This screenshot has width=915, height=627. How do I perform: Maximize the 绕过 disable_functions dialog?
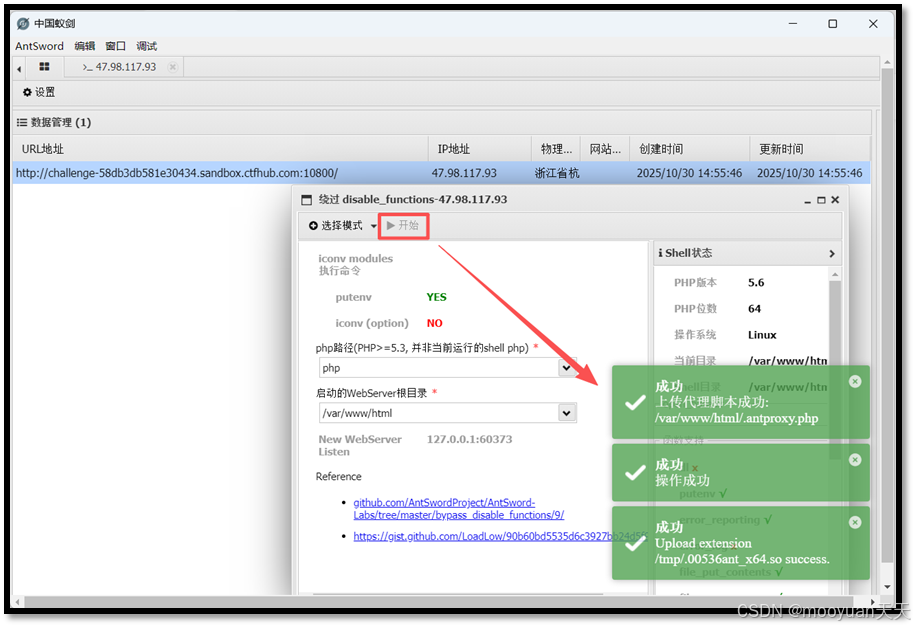pyautogui.click(x=821, y=200)
